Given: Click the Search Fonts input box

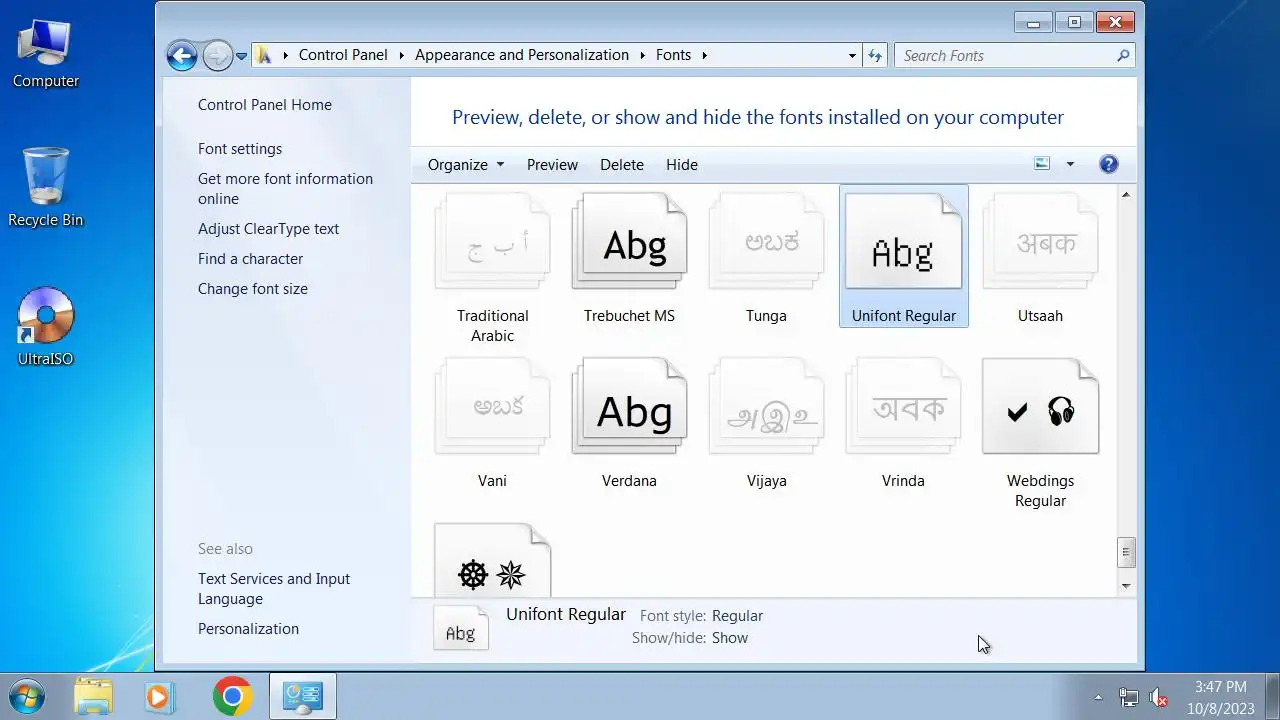Looking at the screenshot, I should click(1004, 56).
